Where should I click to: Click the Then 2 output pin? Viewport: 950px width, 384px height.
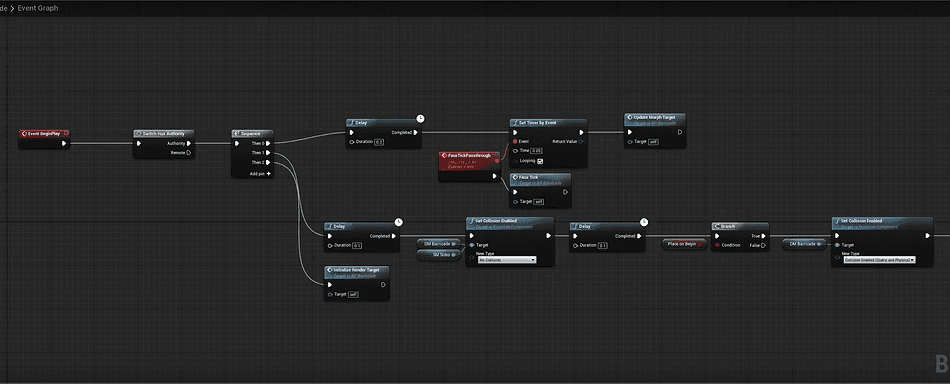(268, 162)
